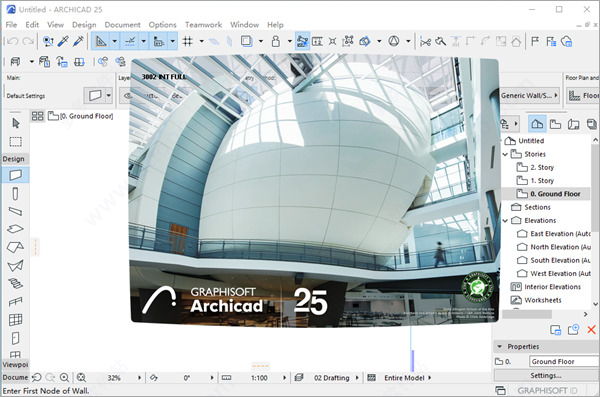Select the Marquee tool
Viewport: 600px width, 397px height.
[x=15, y=142]
